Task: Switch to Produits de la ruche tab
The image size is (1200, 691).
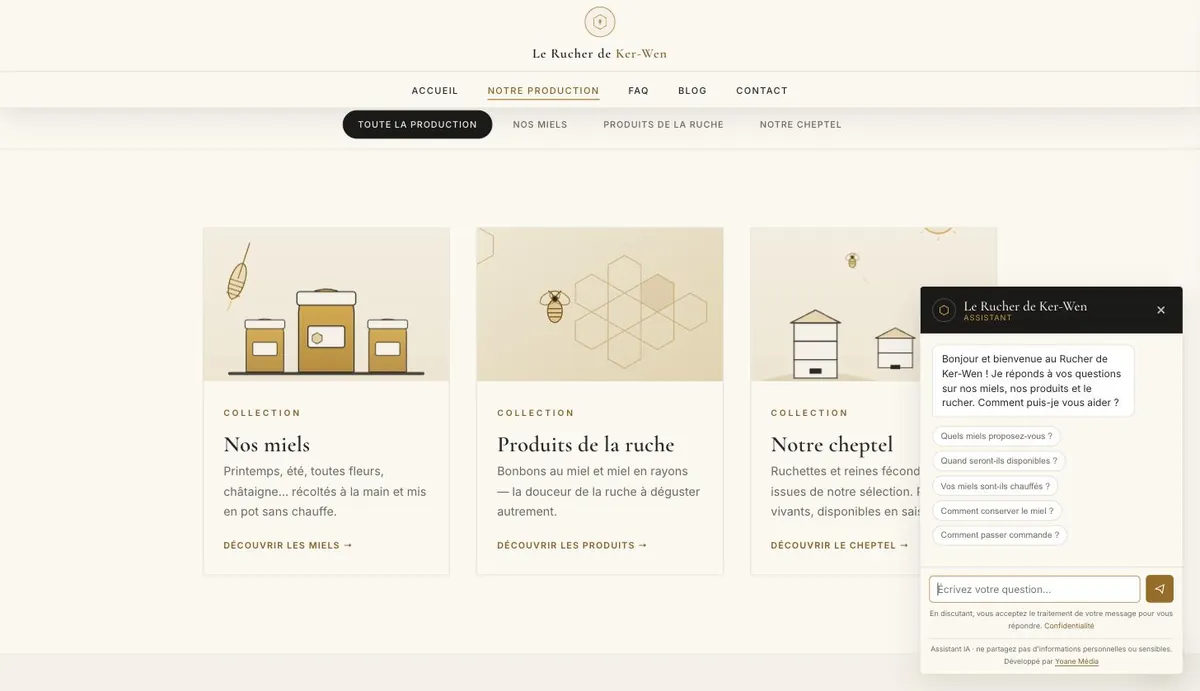Action: click(x=663, y=125)
